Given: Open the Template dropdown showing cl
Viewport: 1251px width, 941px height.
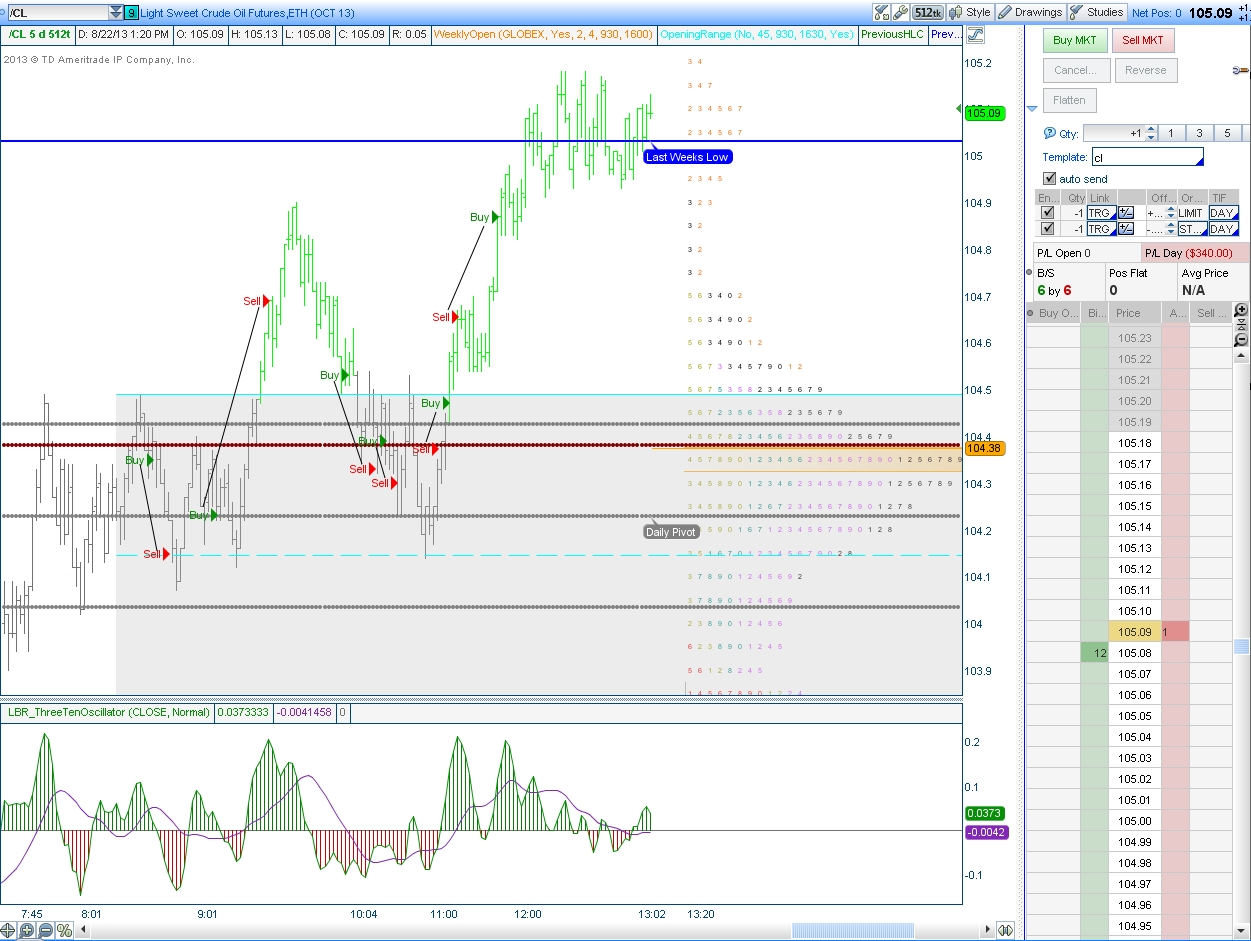Looking at the screenshot, I should point(1147,157).
